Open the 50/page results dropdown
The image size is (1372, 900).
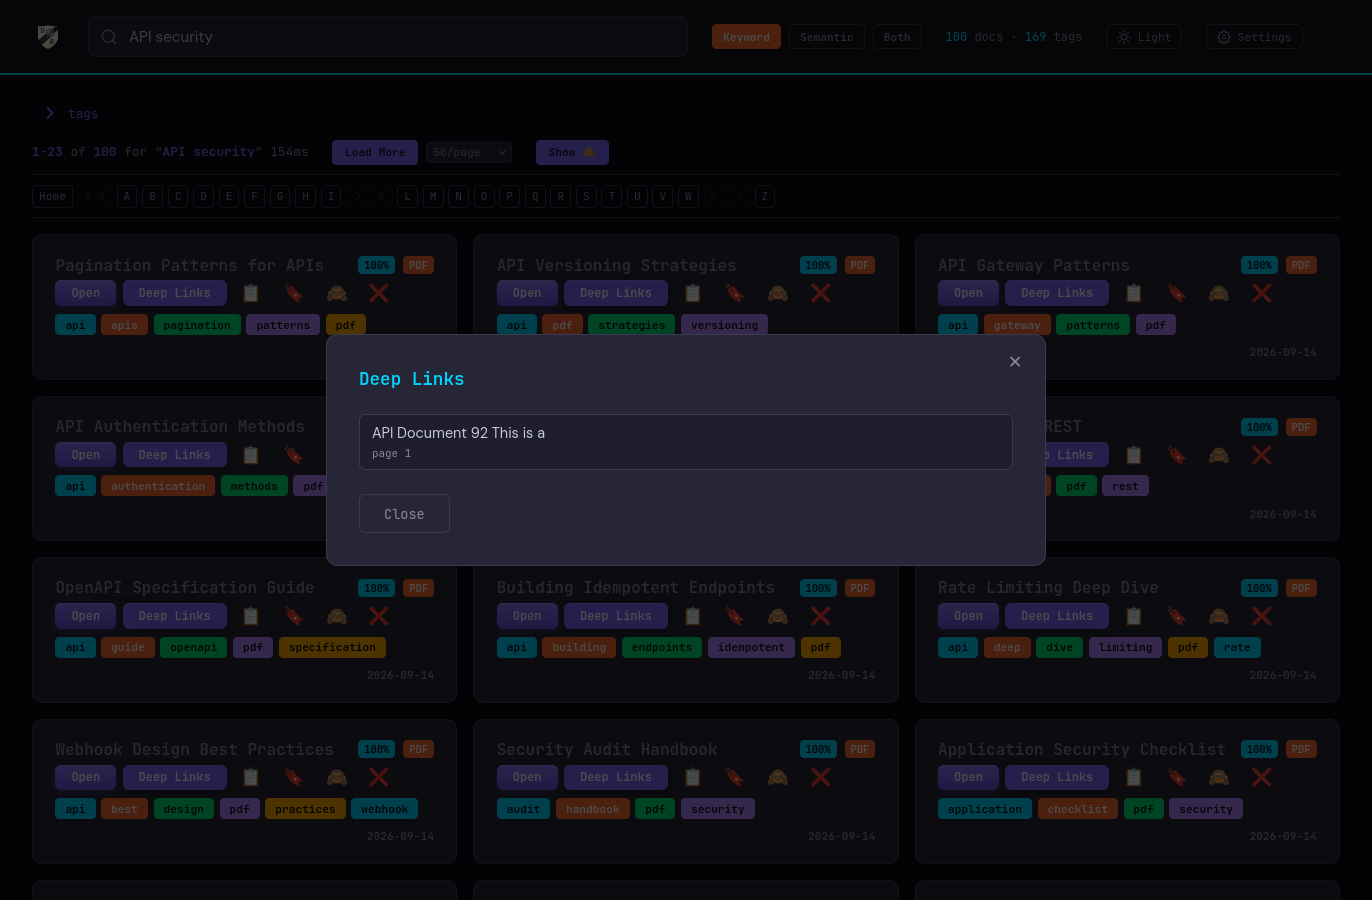(x=469, y=152)
